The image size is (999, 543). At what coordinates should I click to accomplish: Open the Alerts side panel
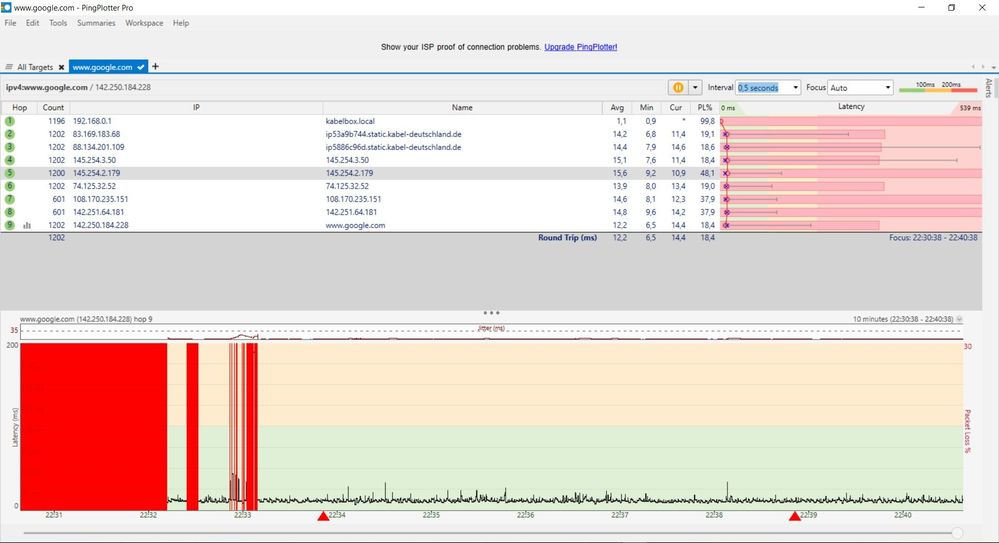[x=989, y=87]
